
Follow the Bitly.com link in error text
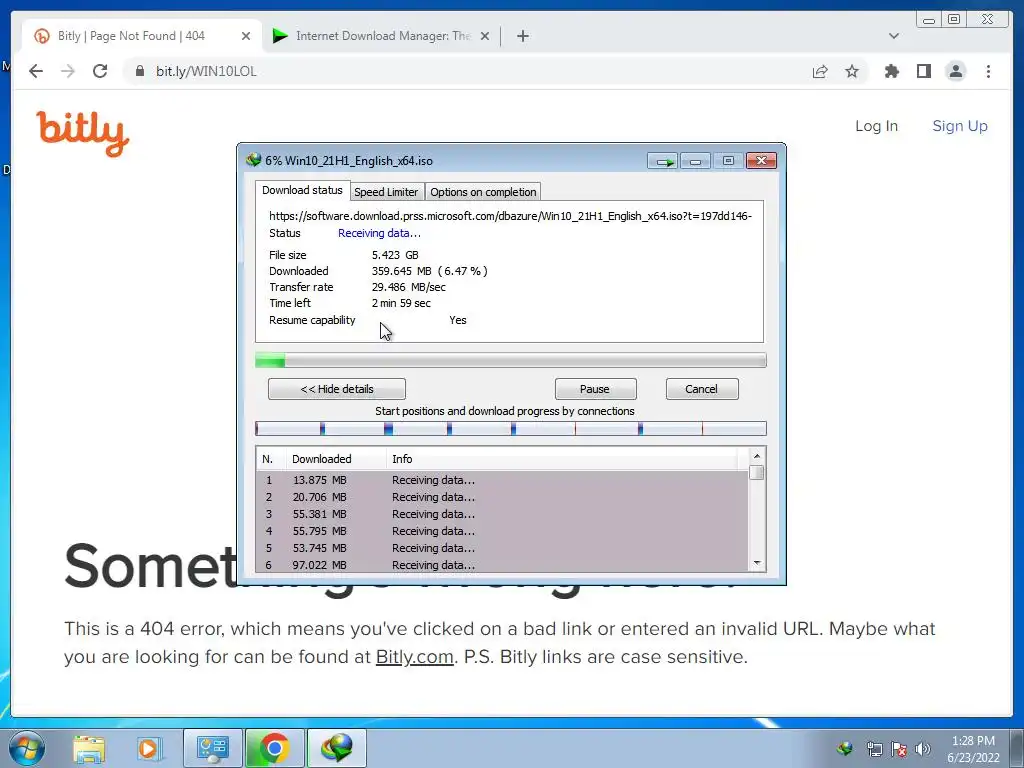click(415, 656)
